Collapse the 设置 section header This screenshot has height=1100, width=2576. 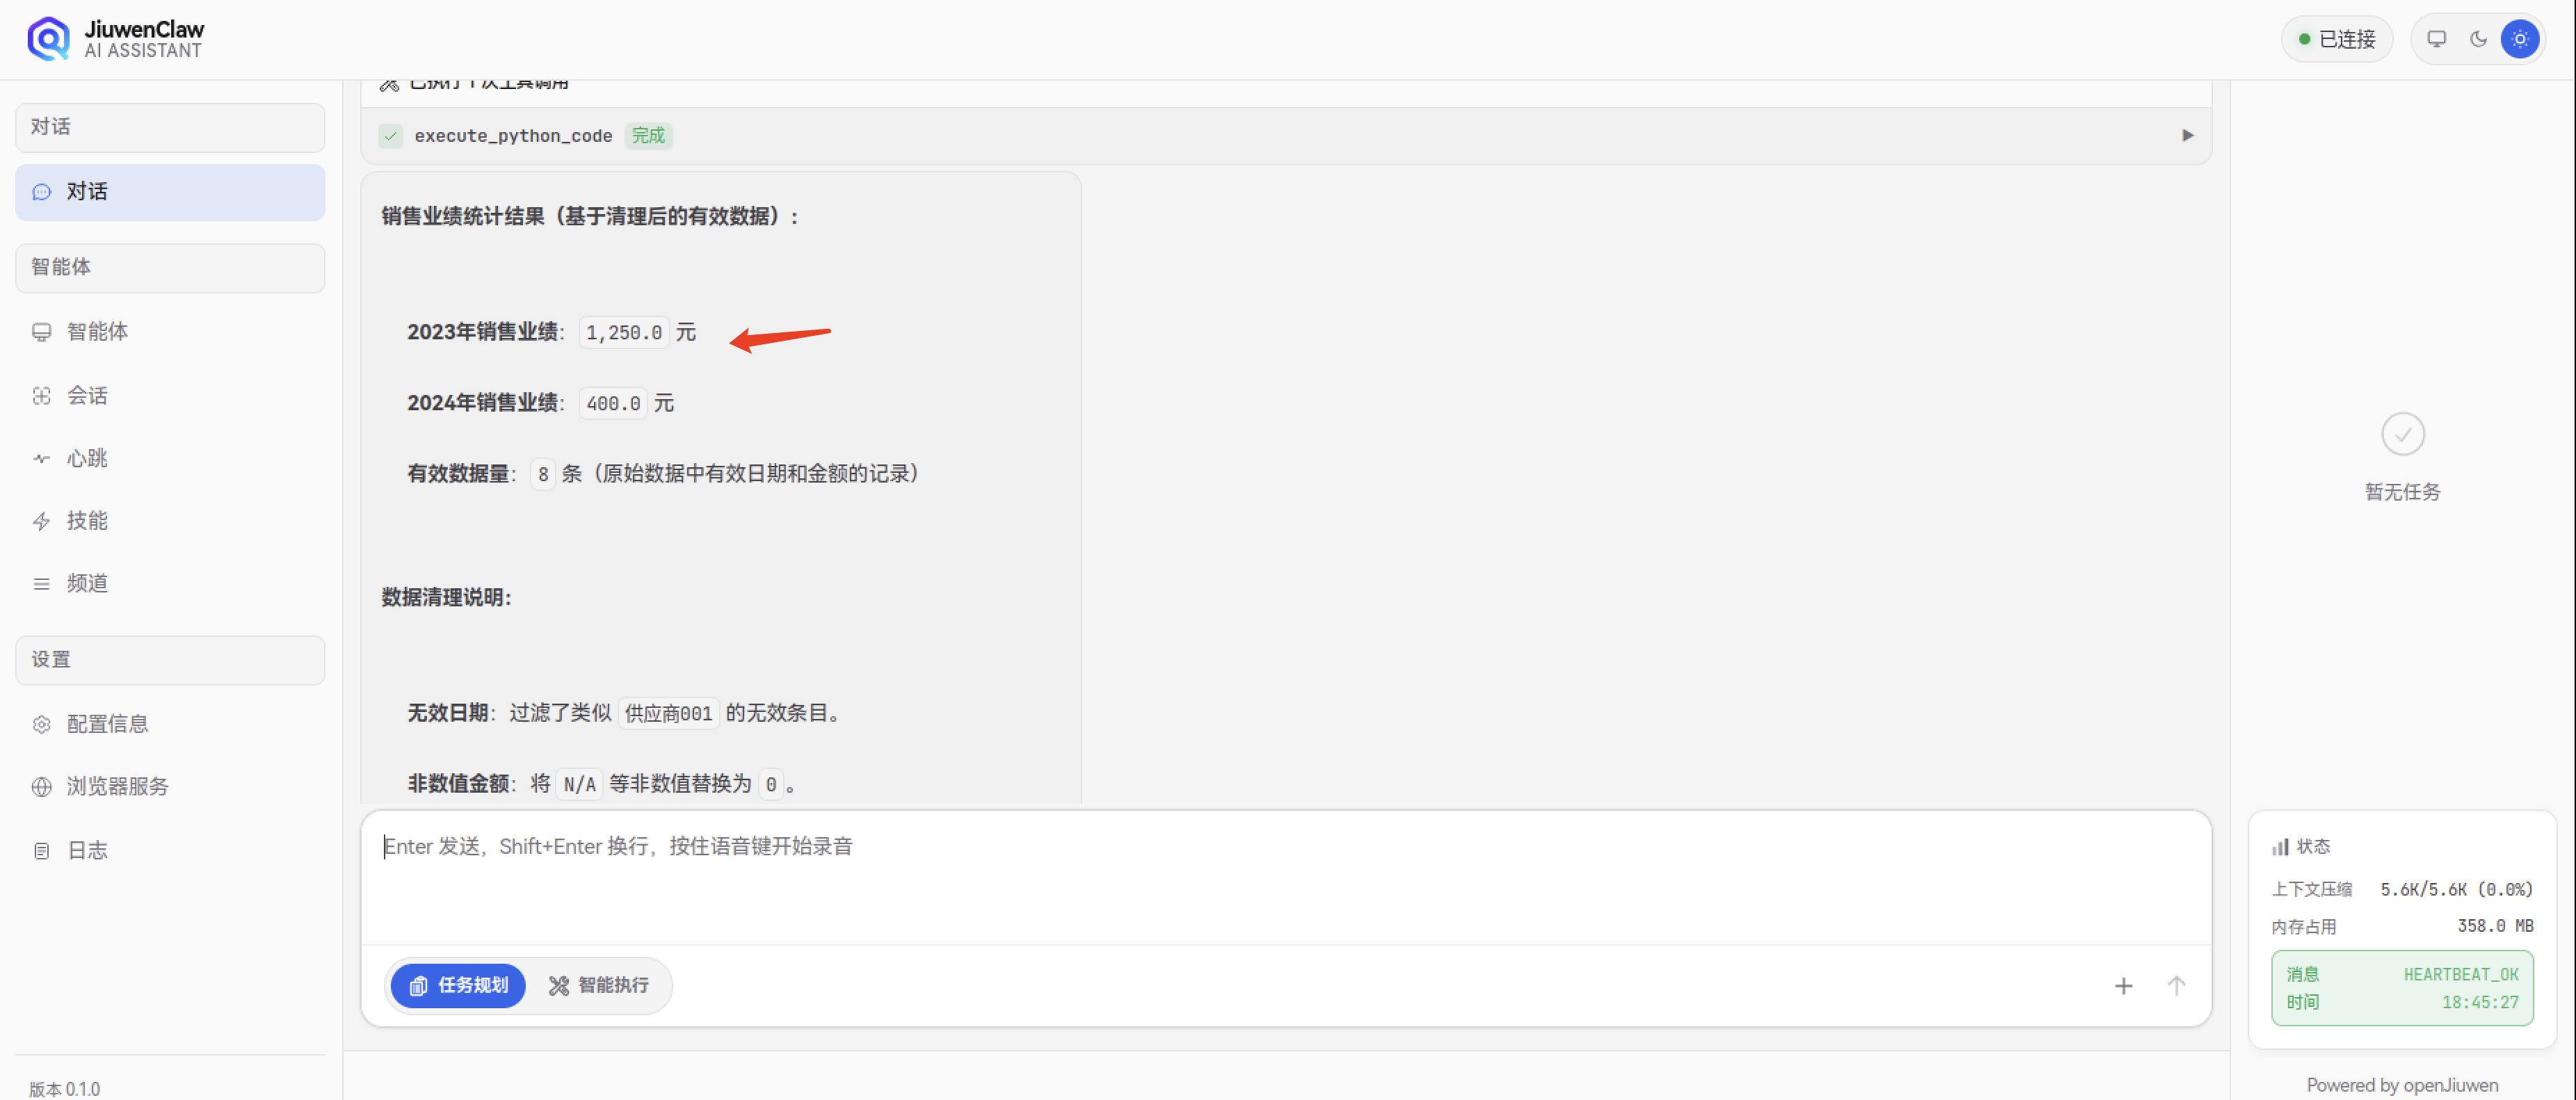[x=170, y=660]
